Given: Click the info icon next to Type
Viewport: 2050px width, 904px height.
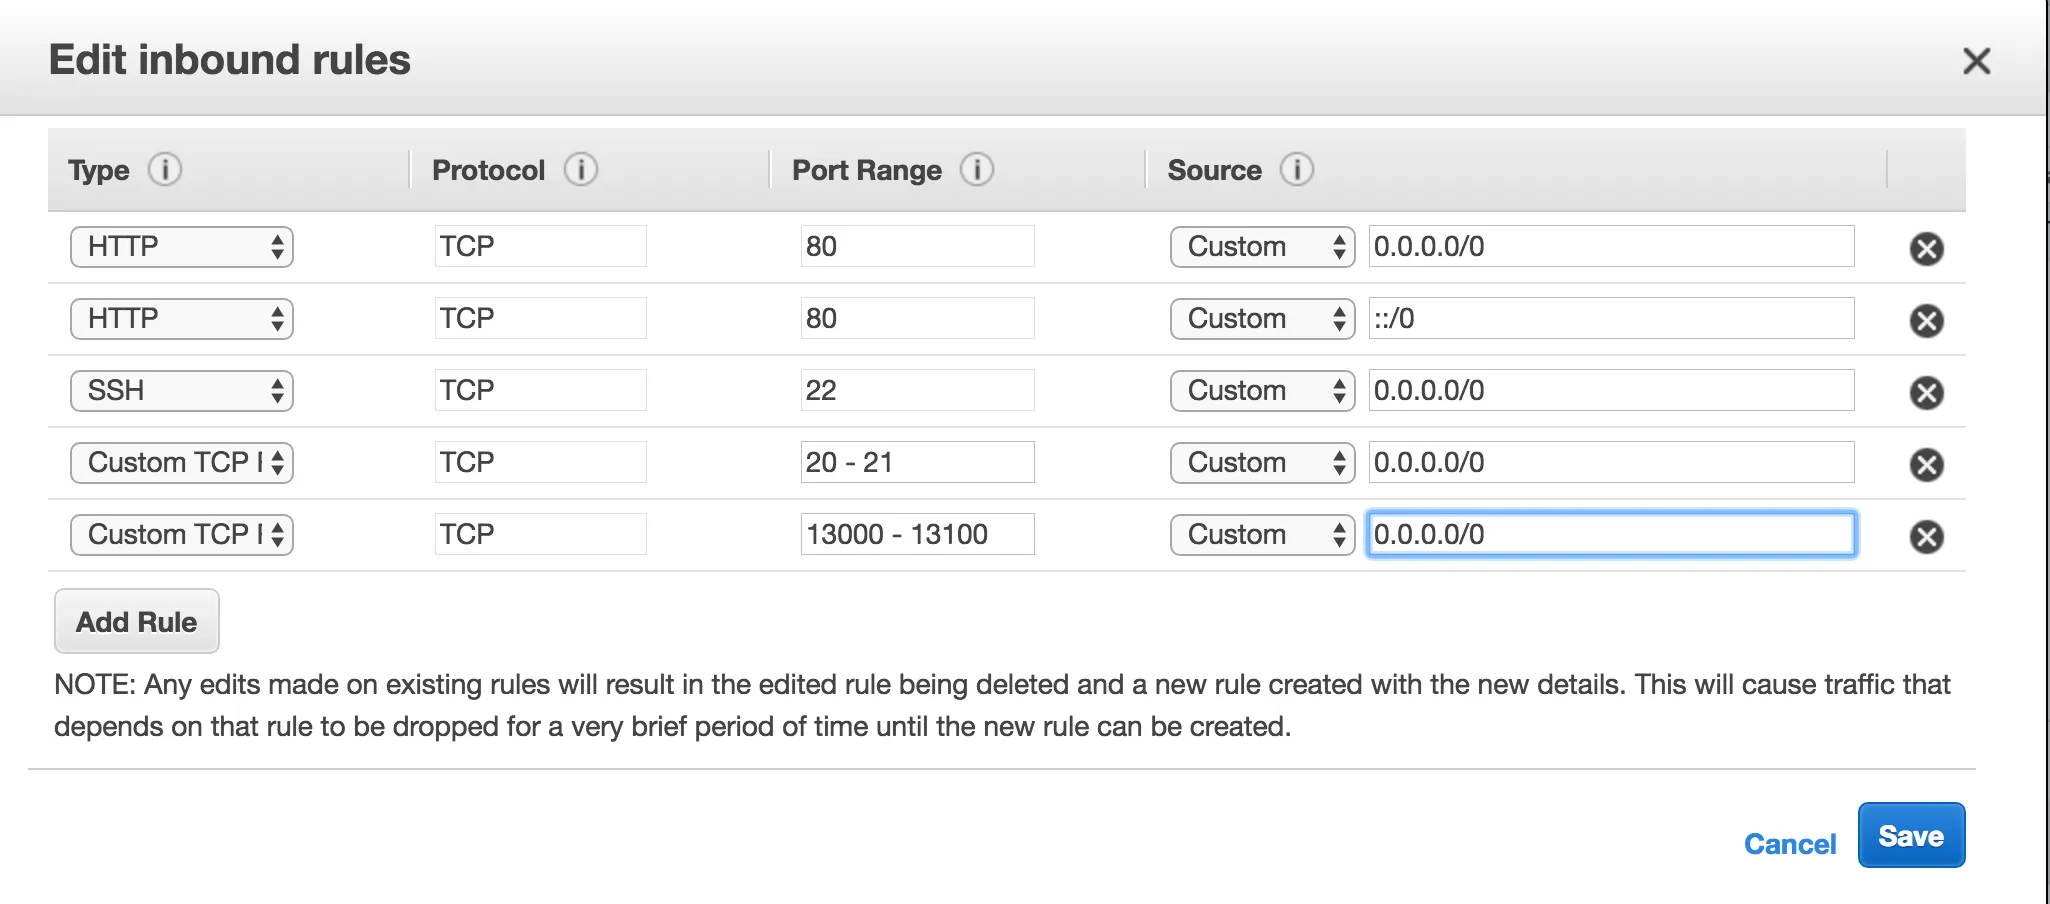Looking at the screenshot, I should 165,170.
